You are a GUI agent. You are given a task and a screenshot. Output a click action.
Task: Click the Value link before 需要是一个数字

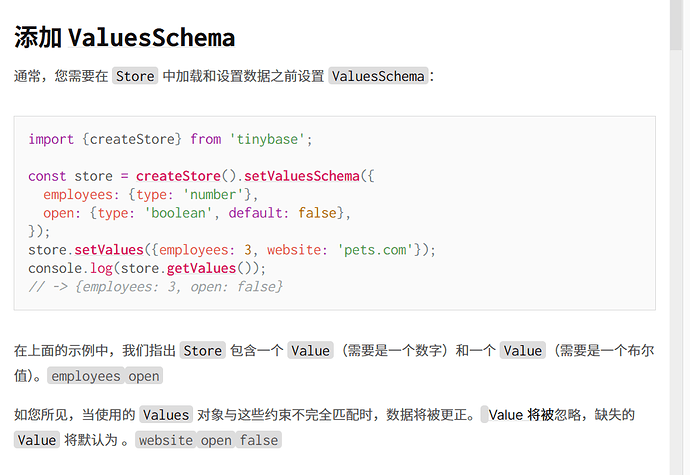[x=310, y=351]
